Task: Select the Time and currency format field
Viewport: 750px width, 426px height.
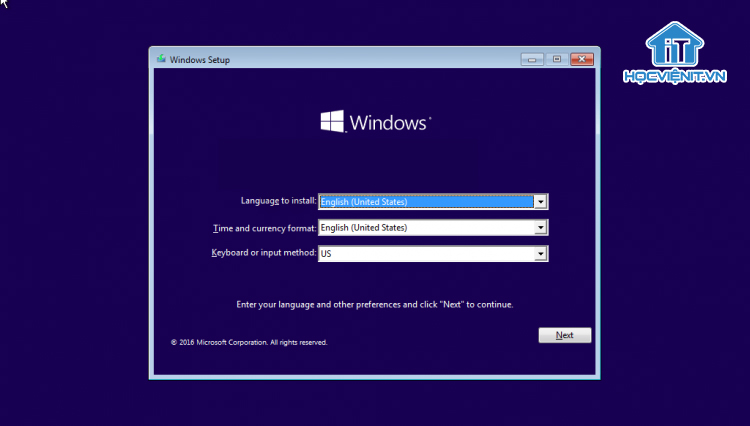Action: pyautogui.click(x=433, y=228)
